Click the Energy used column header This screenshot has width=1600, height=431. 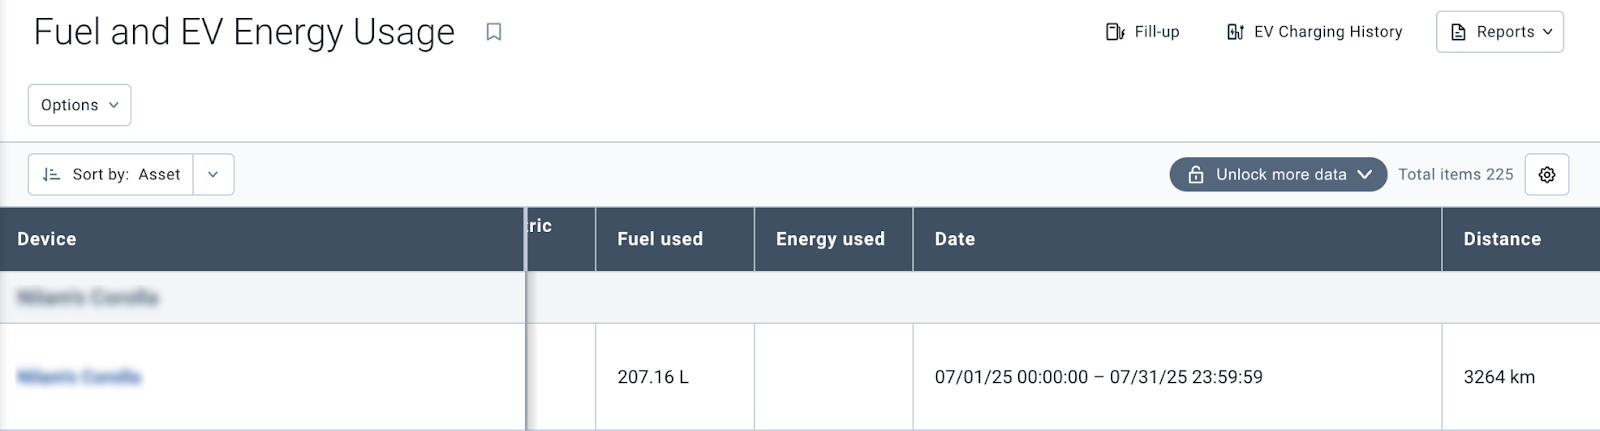(830, 239)
